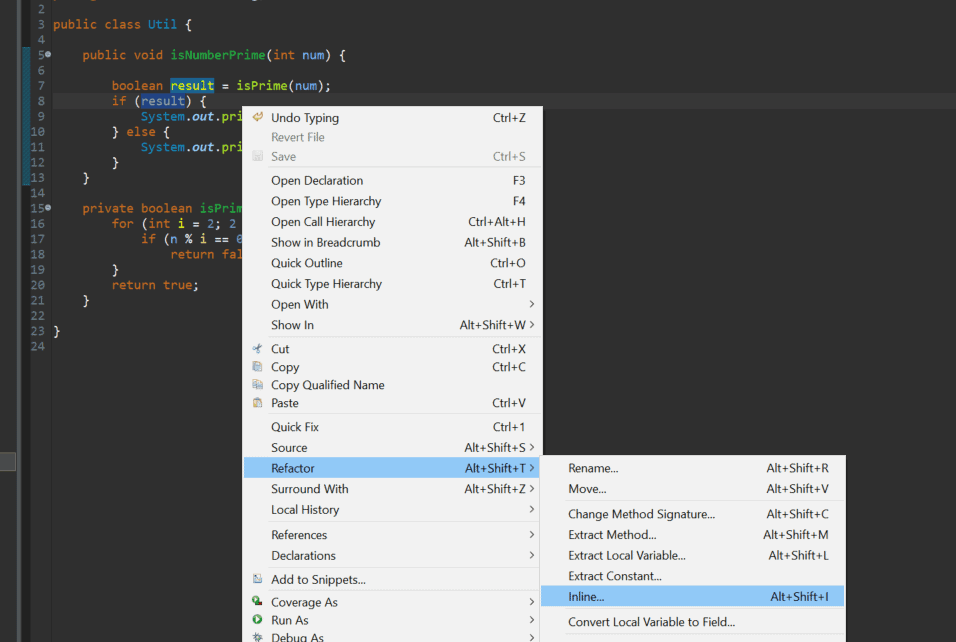Click the Copy icon in context menu
Screen dimensions: 956x642
257,366
